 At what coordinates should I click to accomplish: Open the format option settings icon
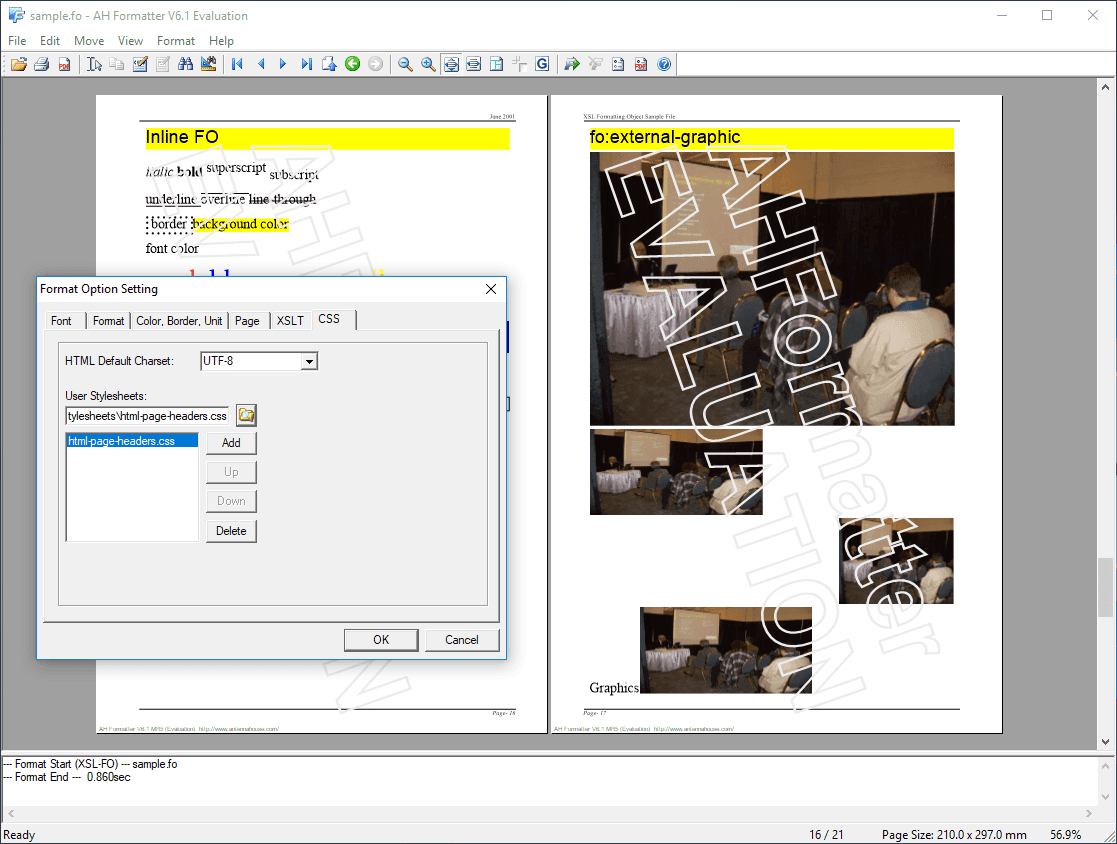618,64
